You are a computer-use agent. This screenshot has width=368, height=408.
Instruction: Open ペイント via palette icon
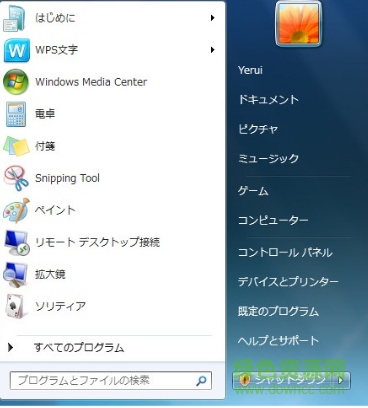point(16,210)
